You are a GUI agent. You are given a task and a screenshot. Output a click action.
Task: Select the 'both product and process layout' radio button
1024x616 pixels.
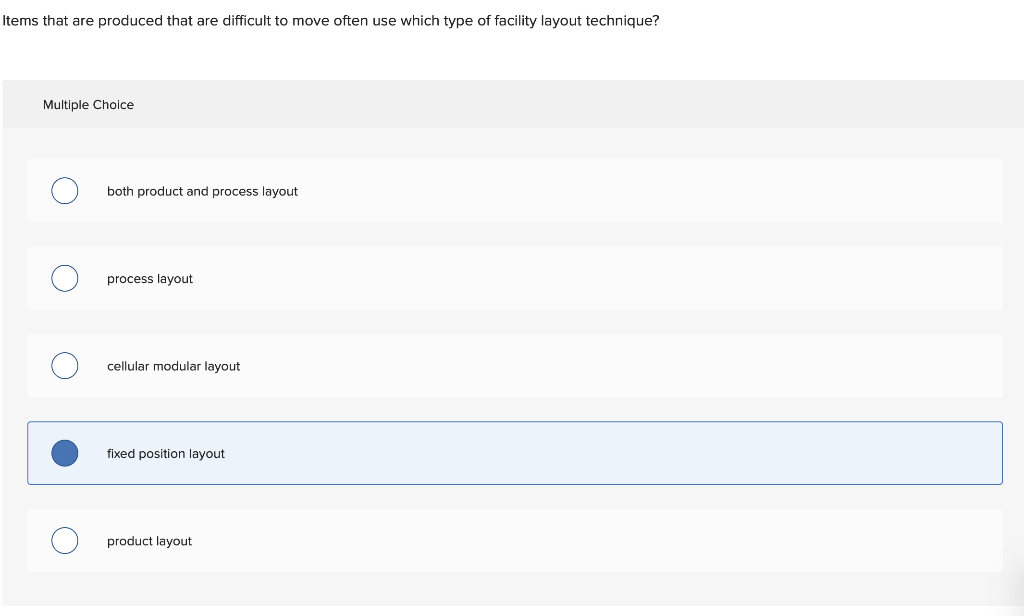[64, 190]
